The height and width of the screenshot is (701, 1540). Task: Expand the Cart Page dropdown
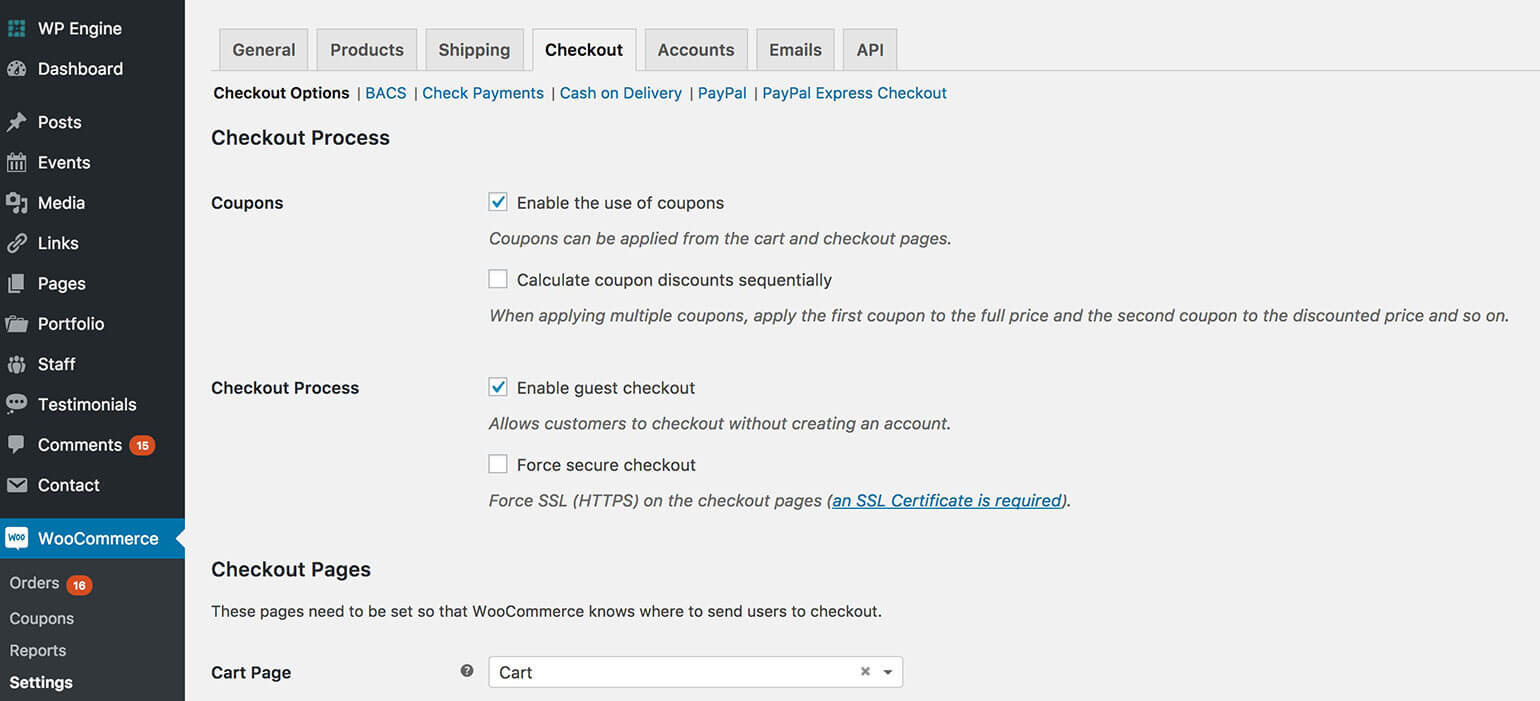point(886,671)
